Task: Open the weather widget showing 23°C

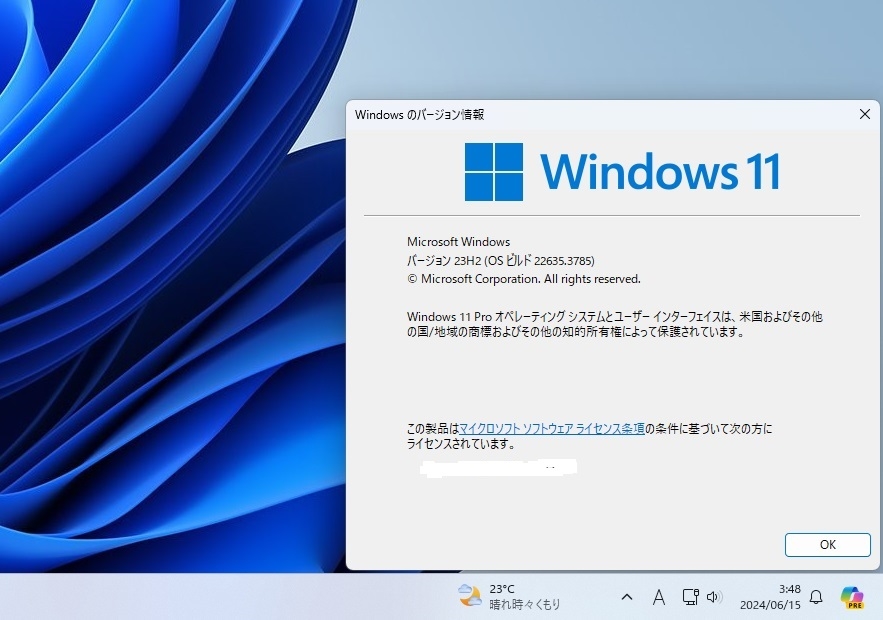Action: tap(510, 597)
